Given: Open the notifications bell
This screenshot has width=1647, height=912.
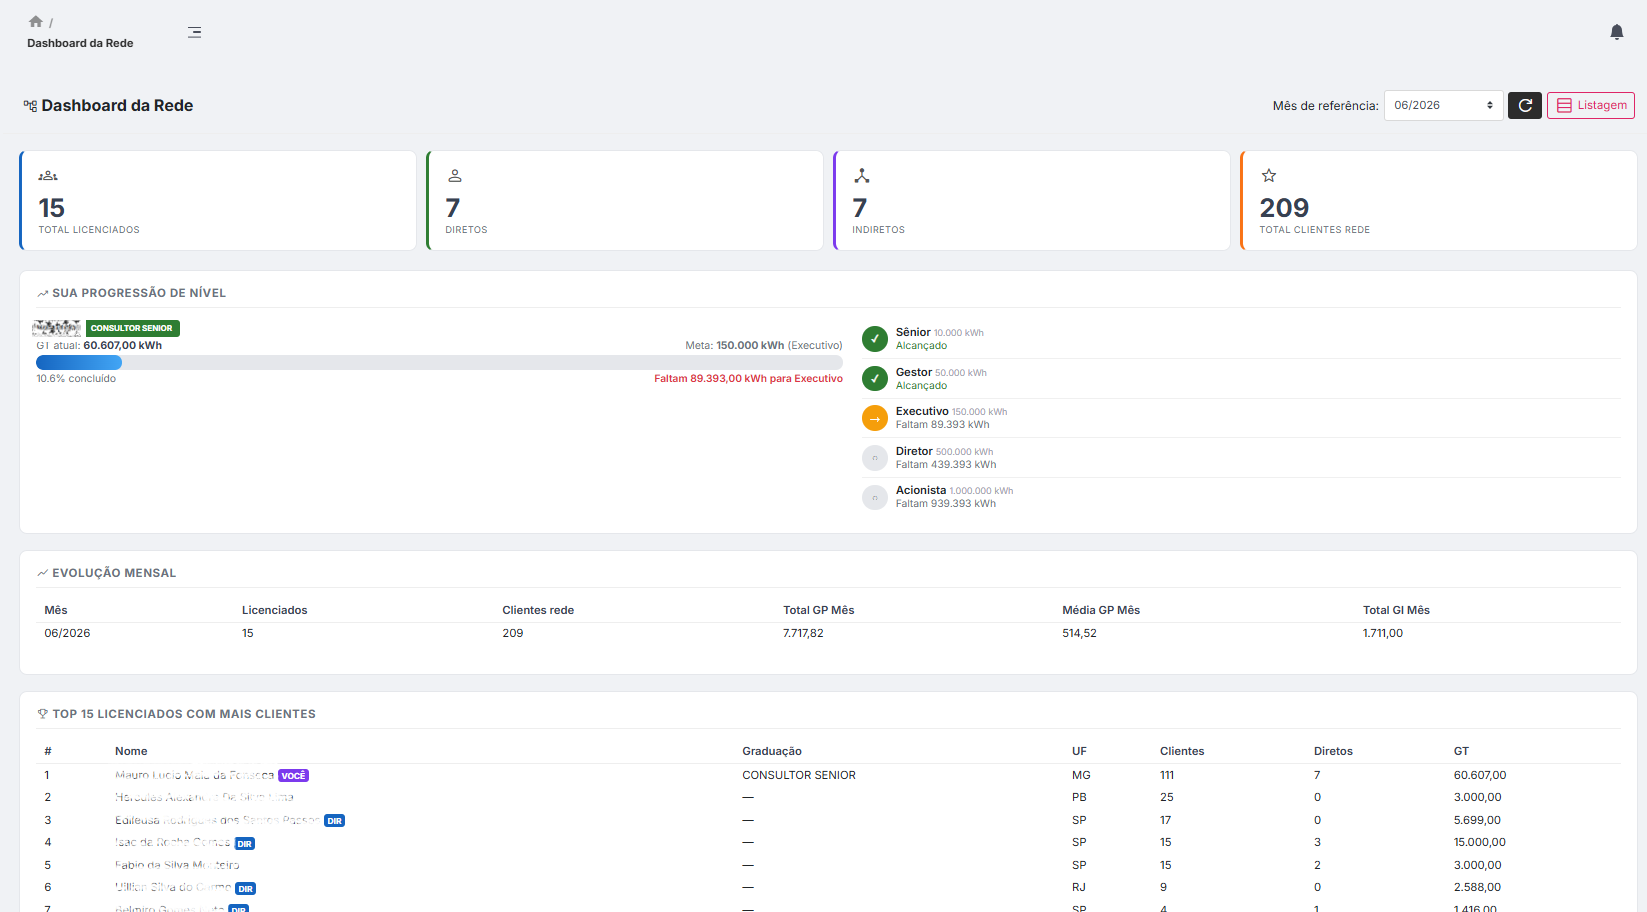Looking at the screenshot, I should coord(1616,32).
